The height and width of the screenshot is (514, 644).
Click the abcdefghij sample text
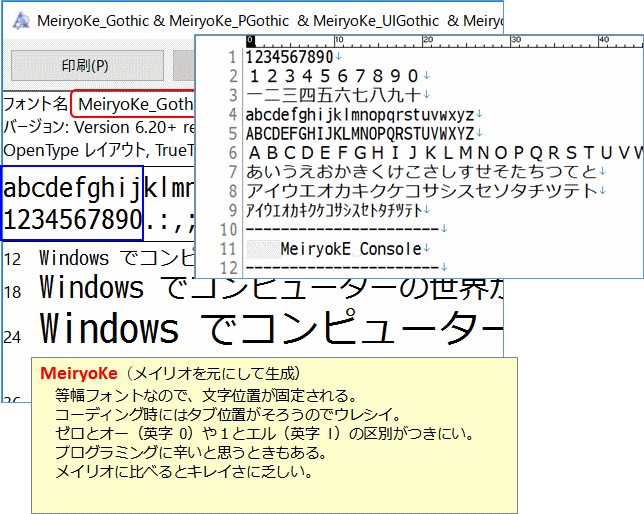coord(72,188)
